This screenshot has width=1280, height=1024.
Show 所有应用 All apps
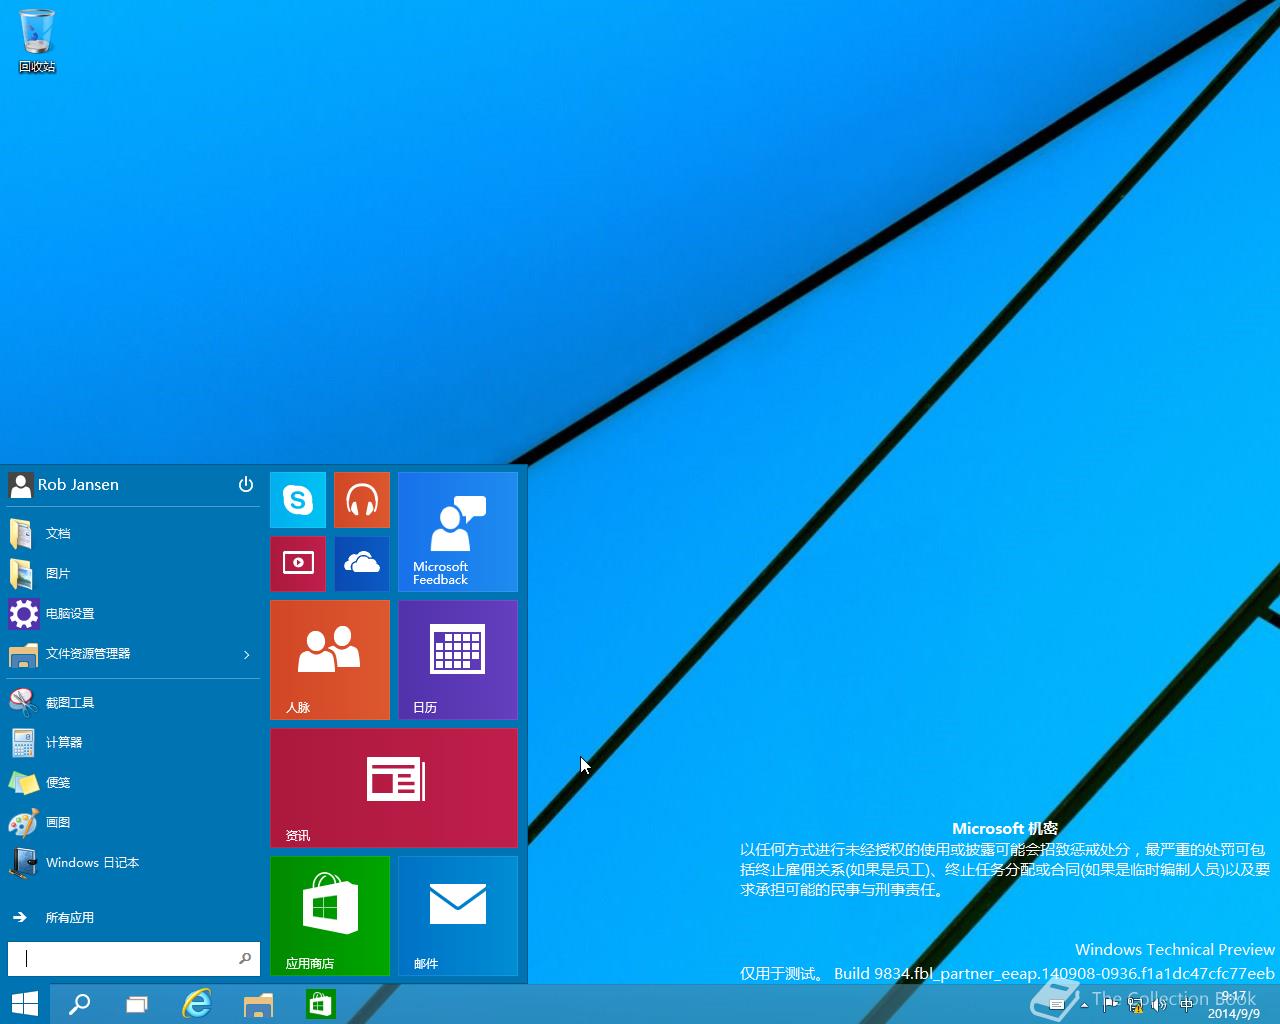134,917
